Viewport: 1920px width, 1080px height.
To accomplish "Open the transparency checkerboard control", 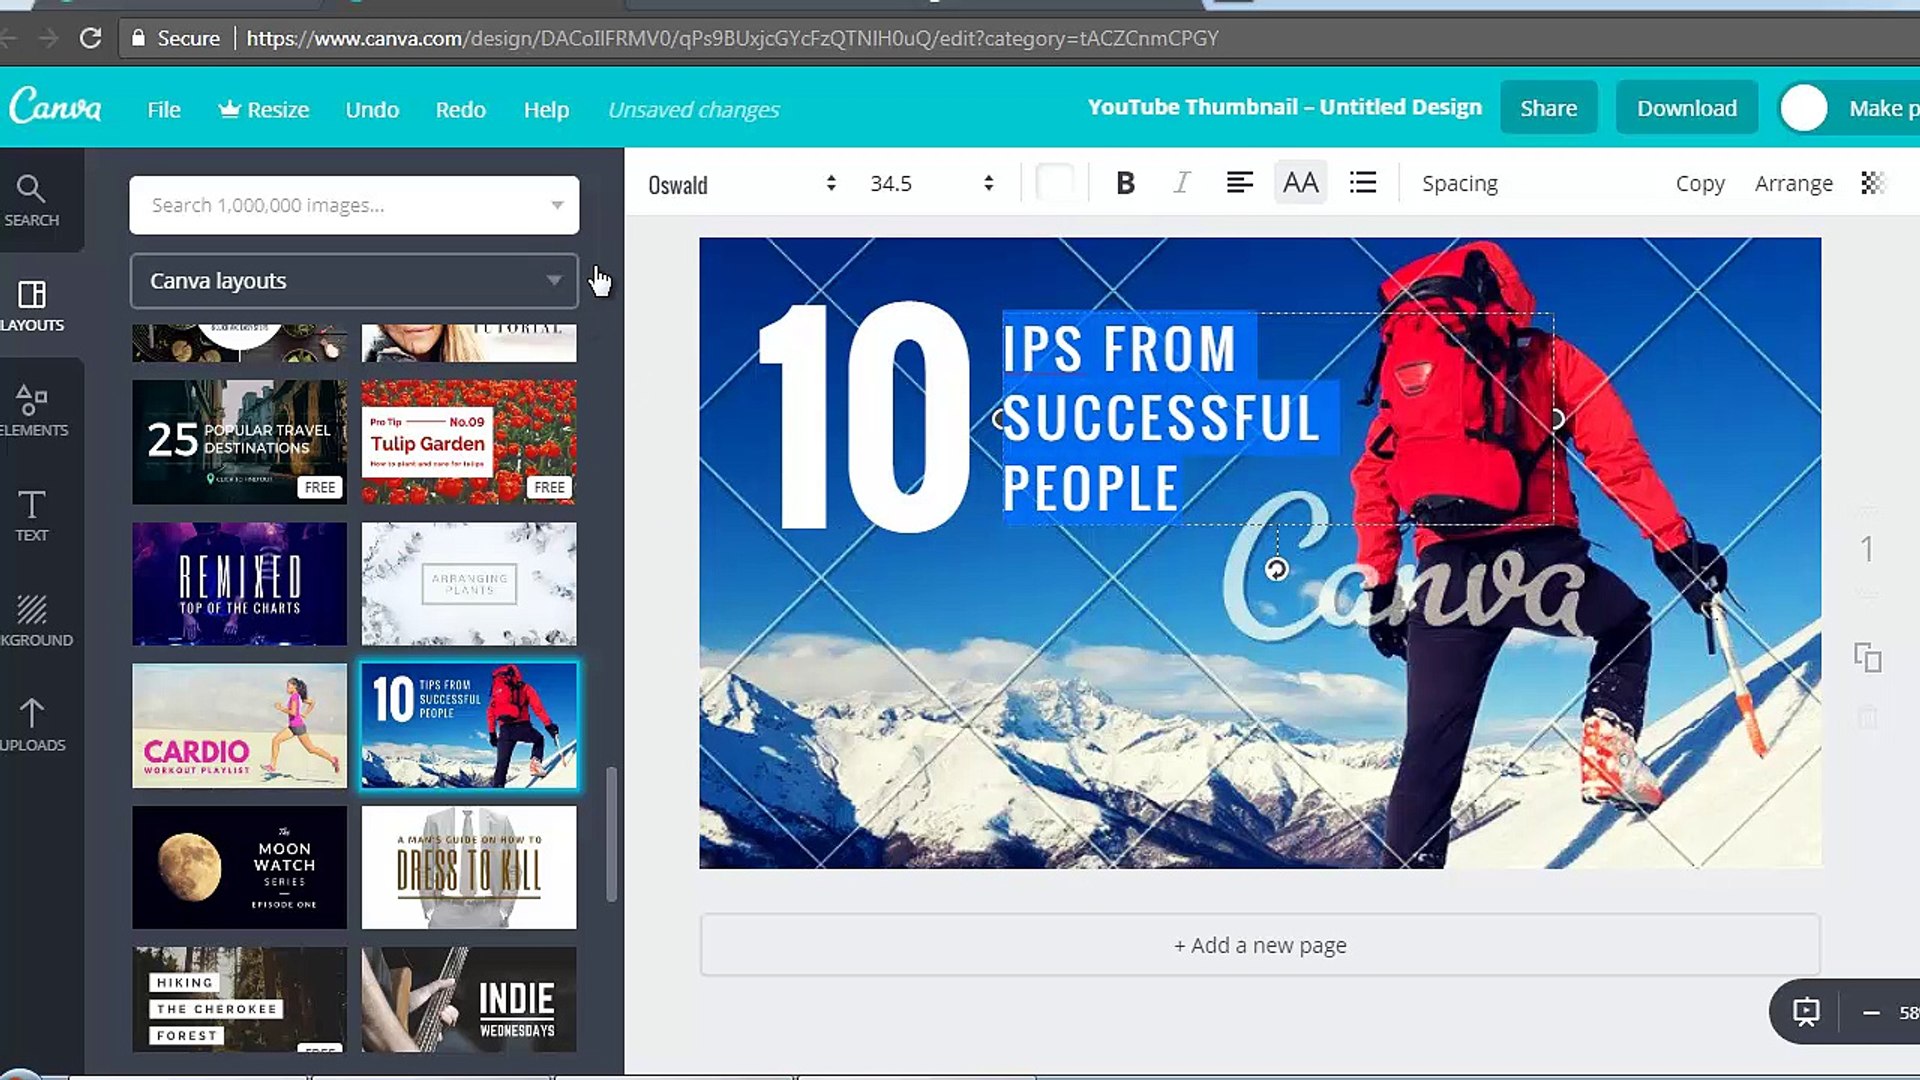I will pyautogui.click(x=1871, y=183).
